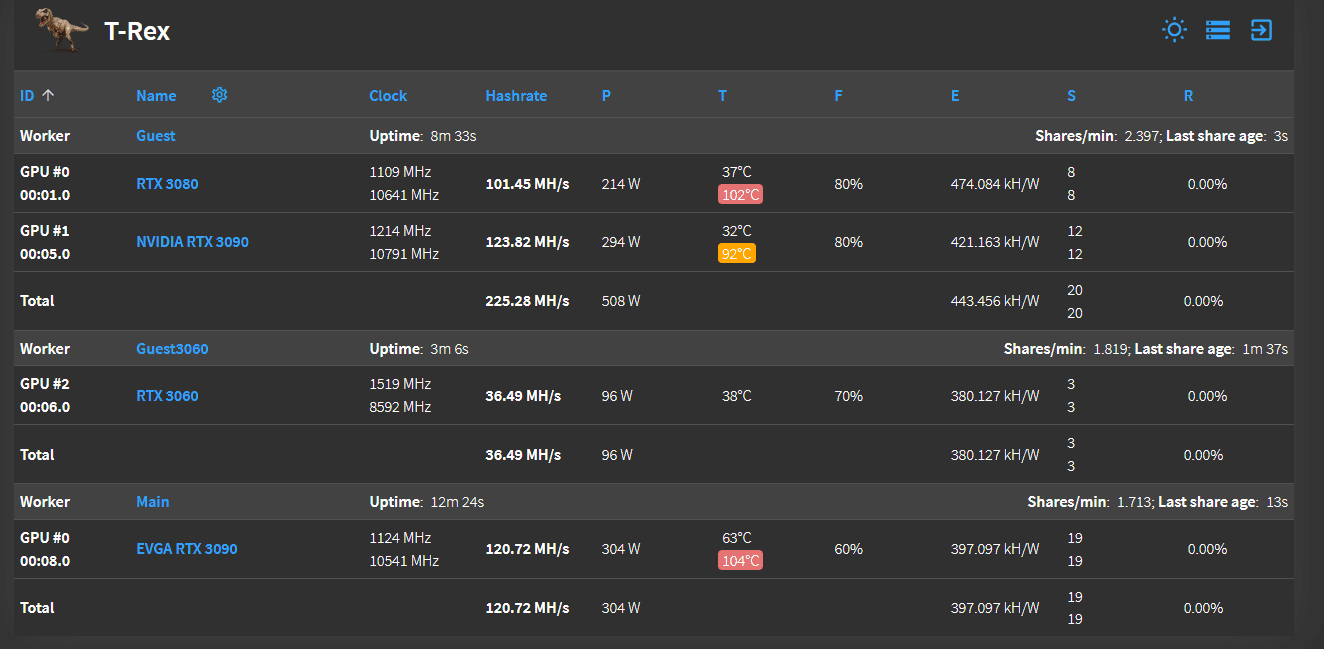This screenshot has width=1324, height=649.
Task: Select the 38°C temperature reading
Action: click(737, 396)
